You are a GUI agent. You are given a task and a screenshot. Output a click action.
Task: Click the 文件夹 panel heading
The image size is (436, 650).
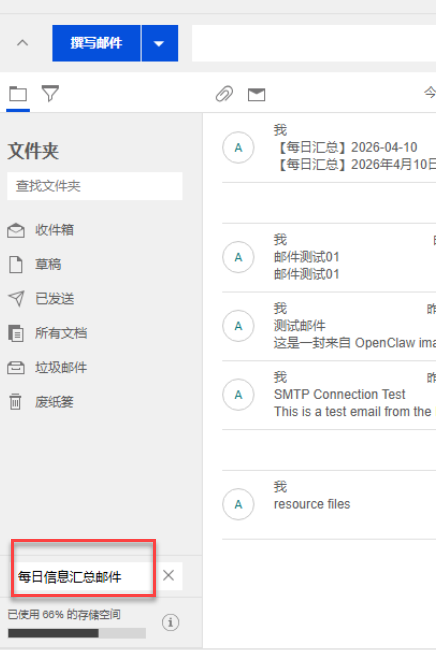coord(33,150)
